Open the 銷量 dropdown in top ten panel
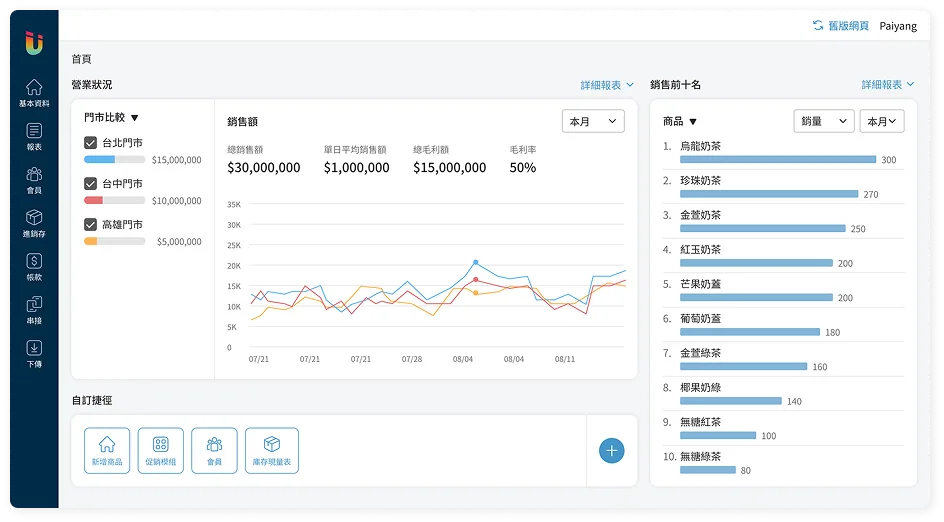 [824, 122]
